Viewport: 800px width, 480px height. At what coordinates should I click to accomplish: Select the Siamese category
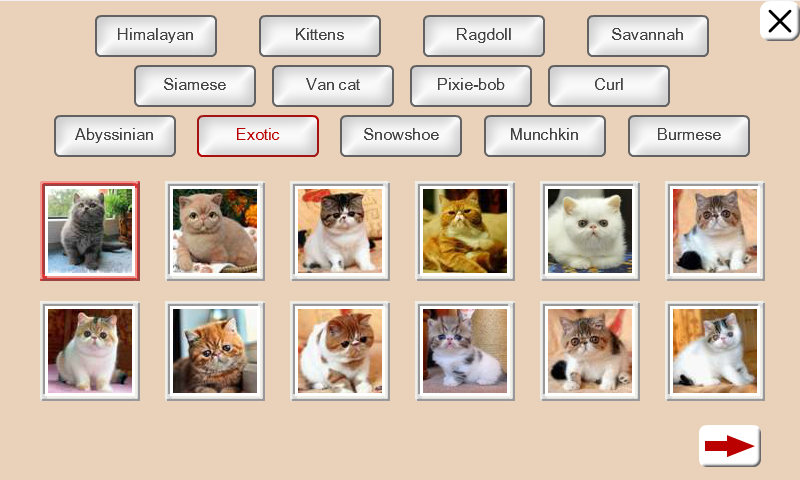pyautogui.click(x=195, y=85)
